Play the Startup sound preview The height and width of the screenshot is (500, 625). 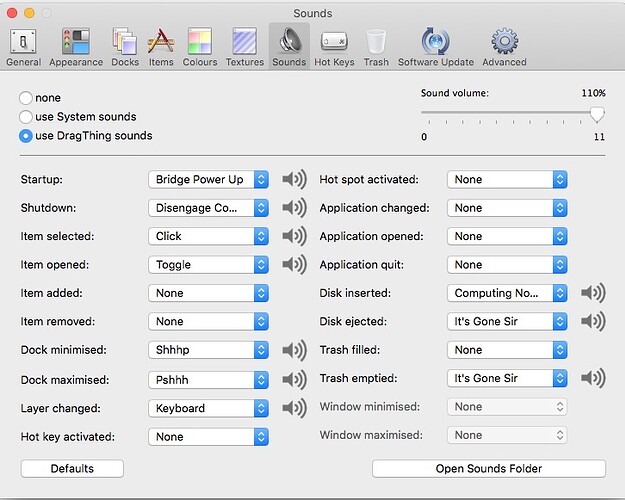point(294,179)
